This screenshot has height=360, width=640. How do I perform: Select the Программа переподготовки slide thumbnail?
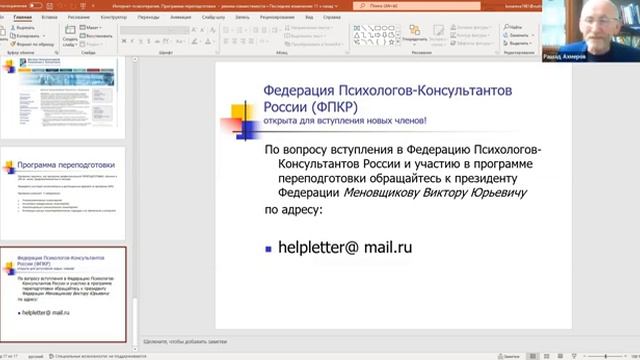63,193
